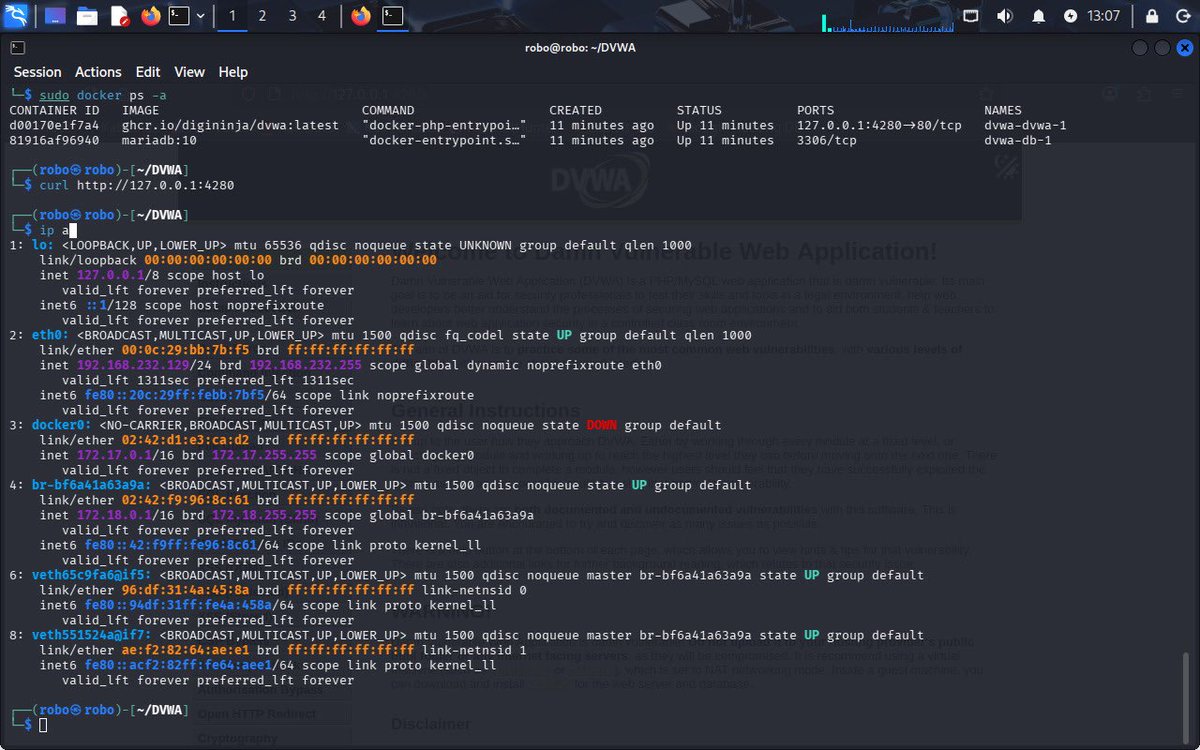Open the Edit menu
Image resolution: width=1200 pixels, height=750 pixels.
148,72
